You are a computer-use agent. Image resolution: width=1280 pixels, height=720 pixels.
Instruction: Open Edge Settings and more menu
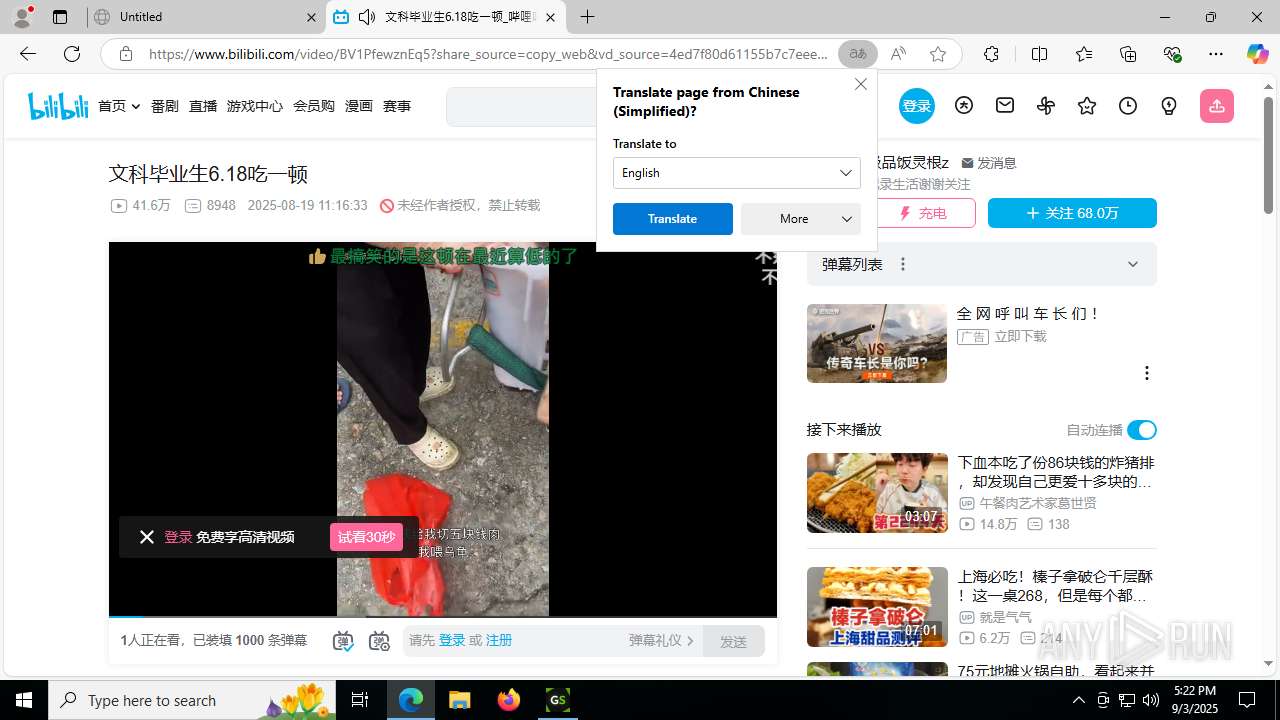1216,54
